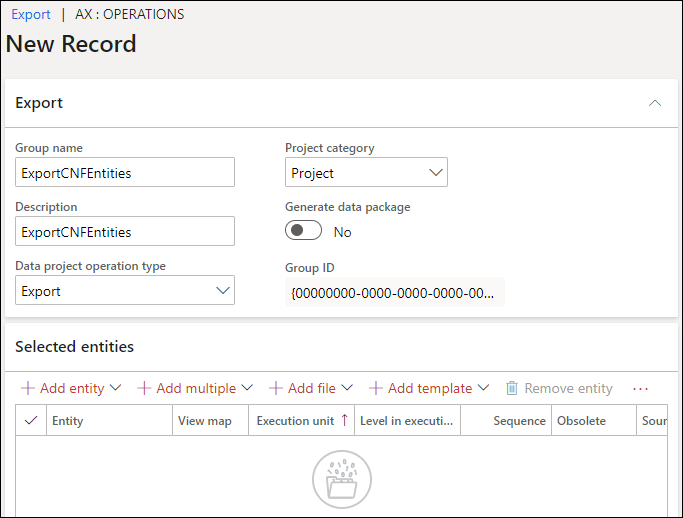This screenshot has height=518, width=683.
Task: Open the more options ellipsis menu
Action: click(x=641, y=388)
